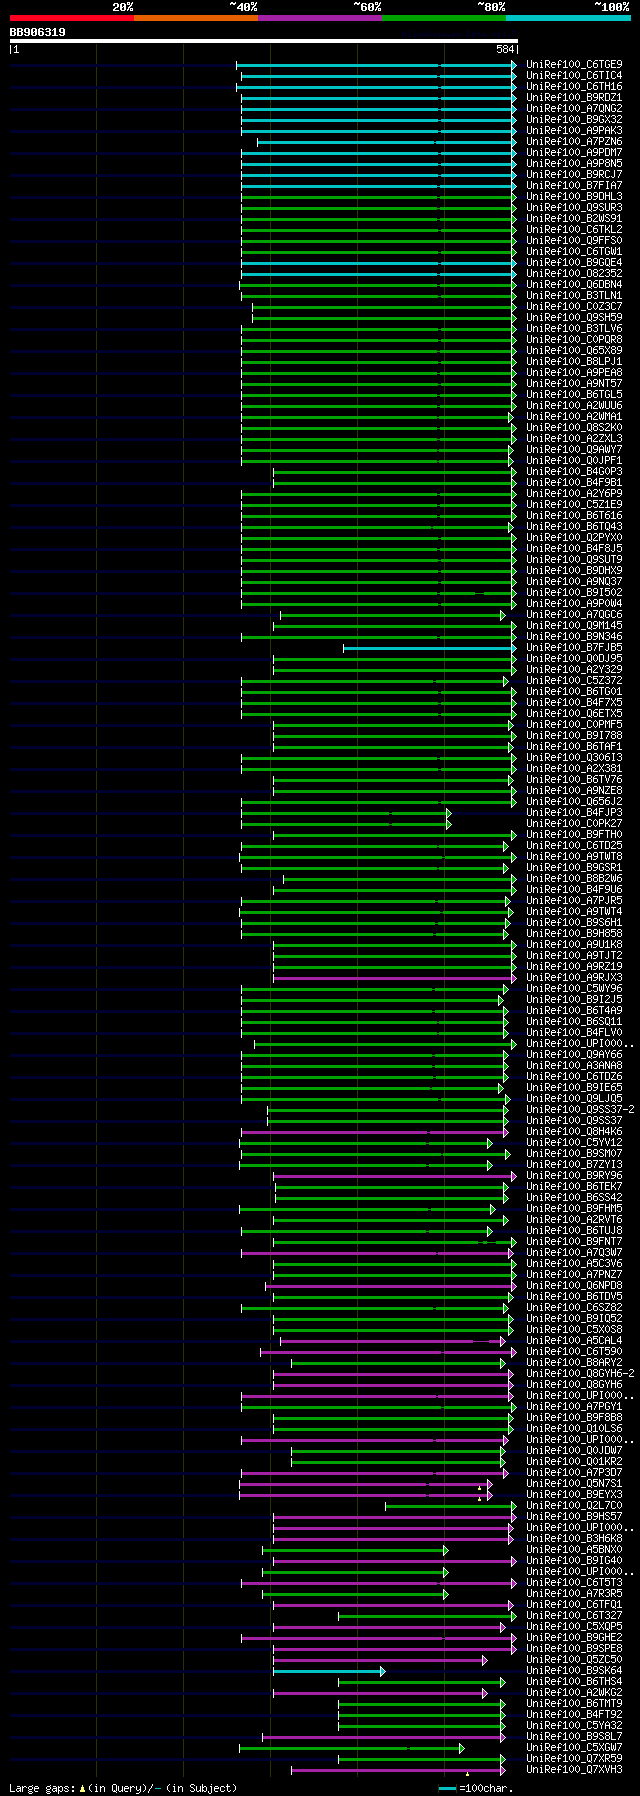640x1796 pixels.
Task: Select the UniRef100_A9PAK3 label
Action: click(x=574, y=130)
